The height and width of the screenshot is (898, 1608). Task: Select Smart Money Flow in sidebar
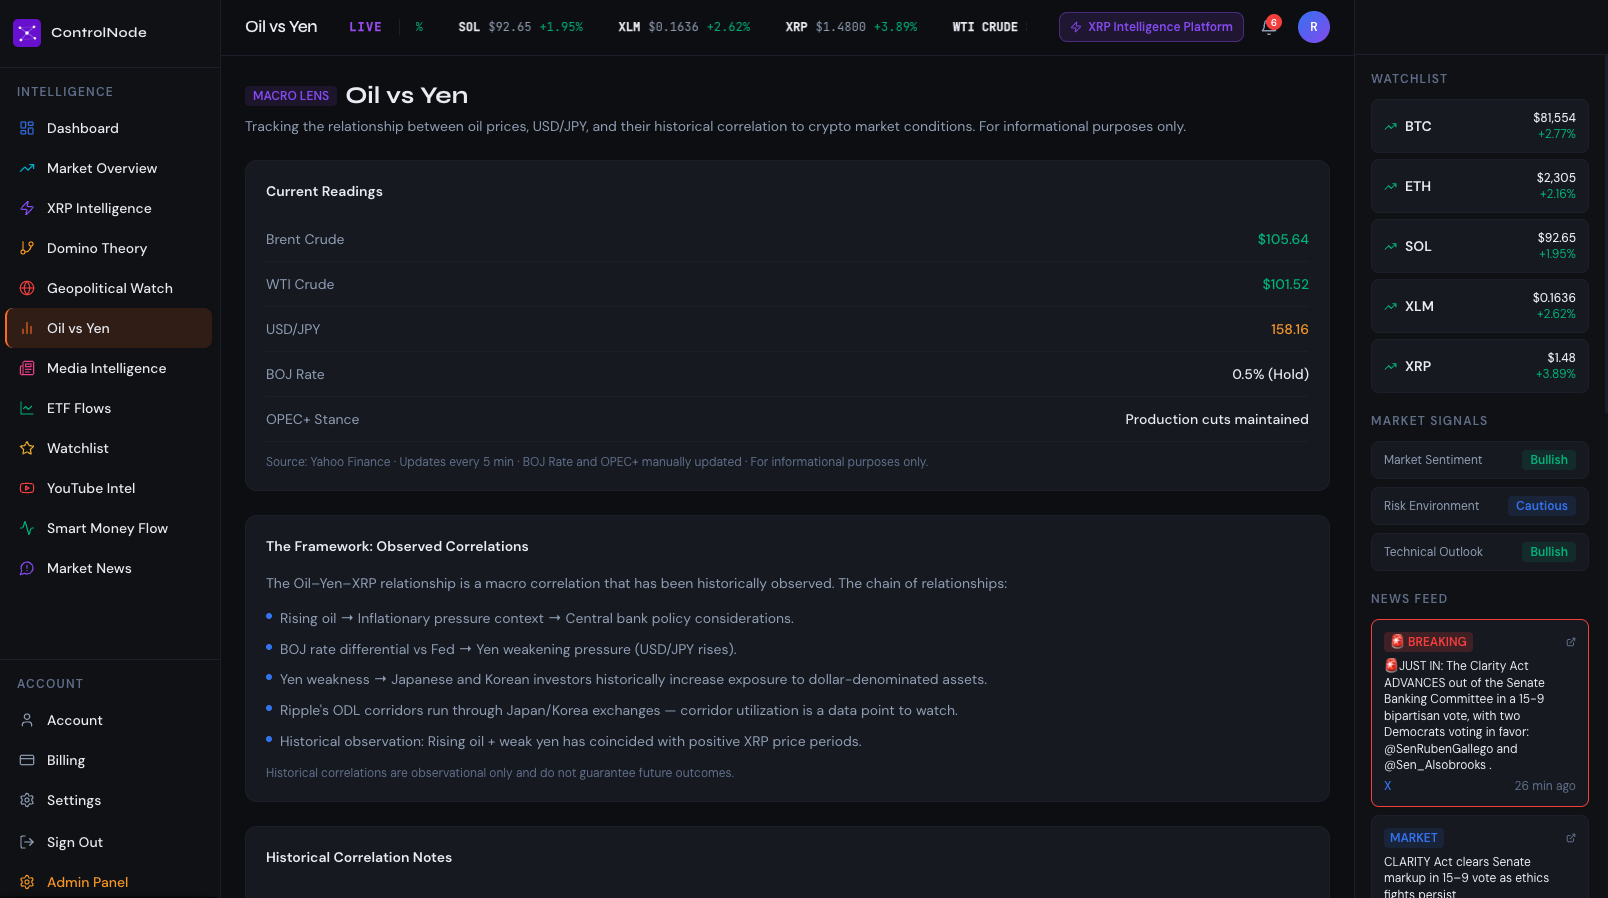[108, 528]
